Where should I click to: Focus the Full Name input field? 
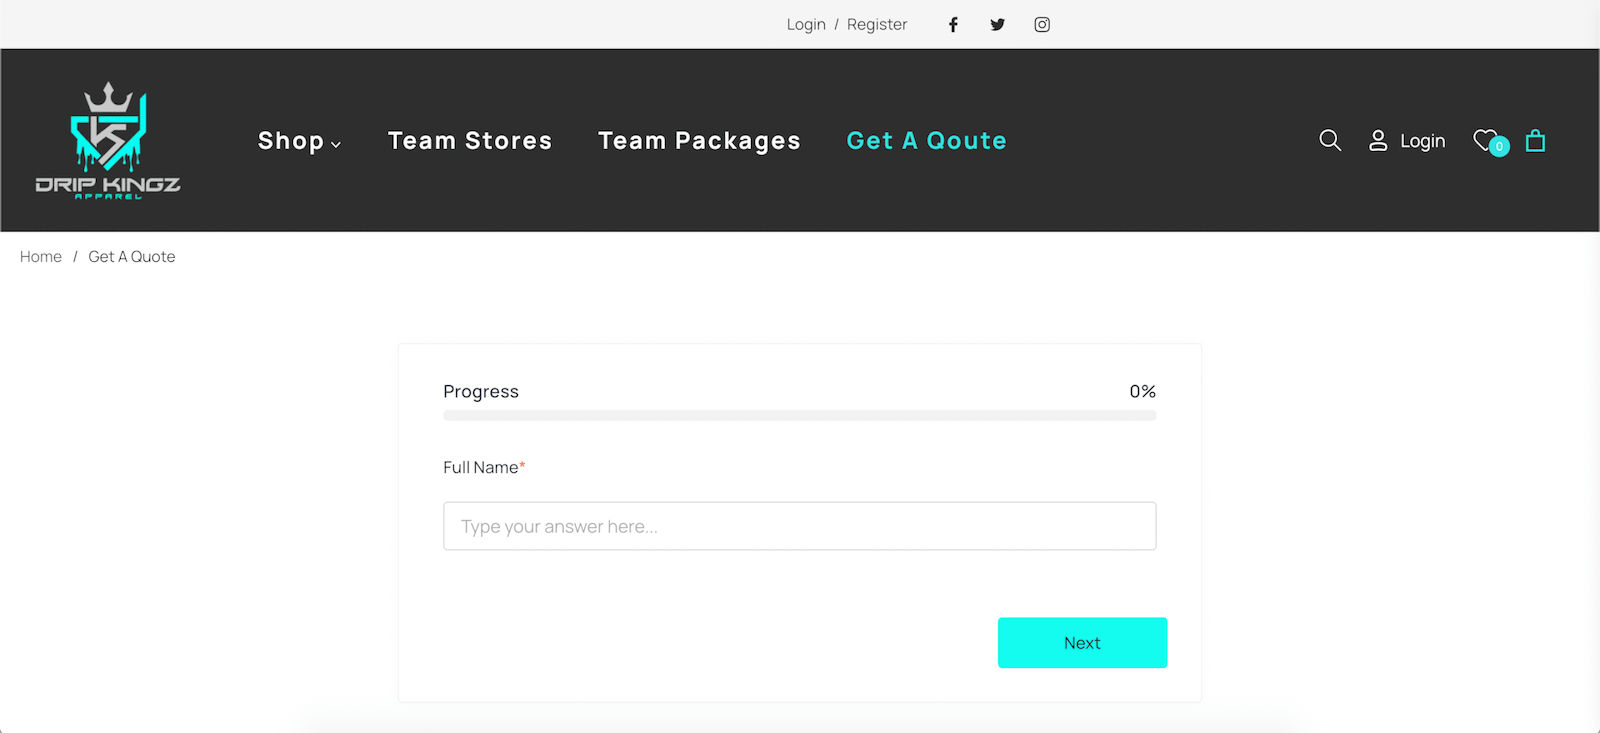click(x=800, y=526)
